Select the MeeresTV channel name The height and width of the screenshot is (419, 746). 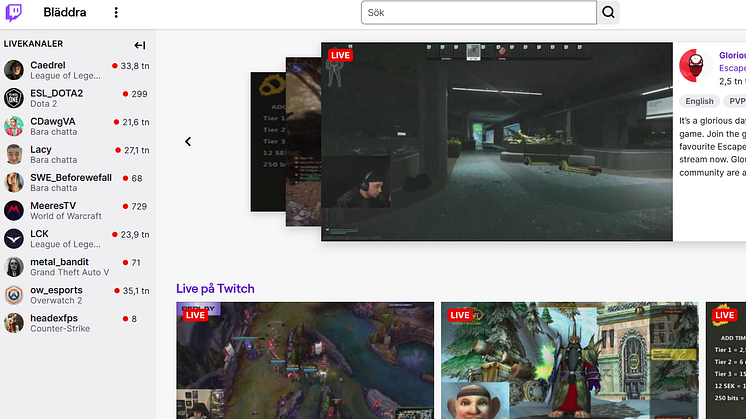coord(53,205)
